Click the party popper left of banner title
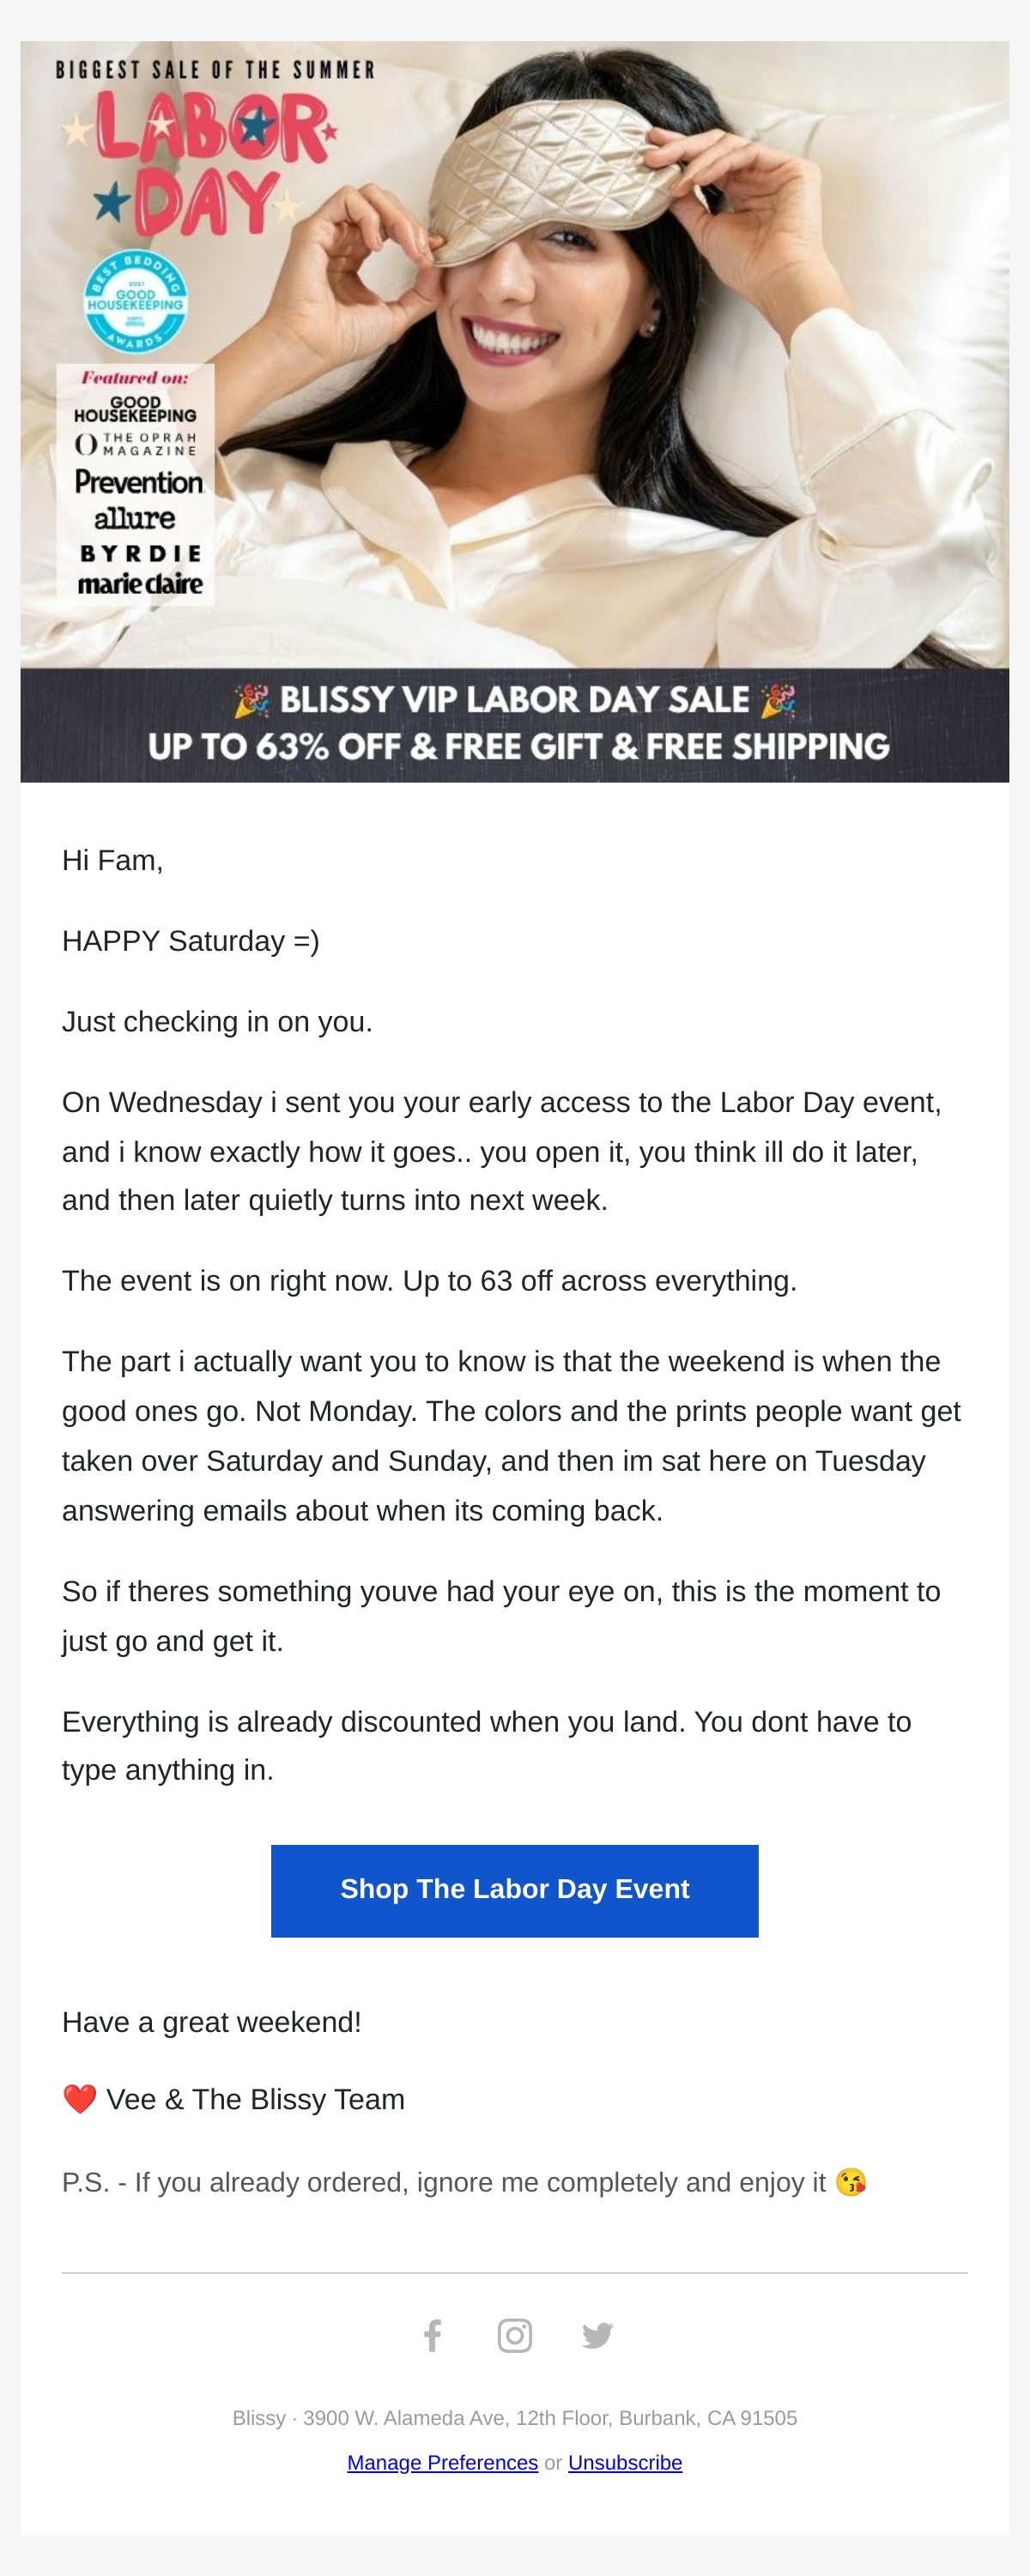This screenshot has width=1030, height=2576. (251, 700)
